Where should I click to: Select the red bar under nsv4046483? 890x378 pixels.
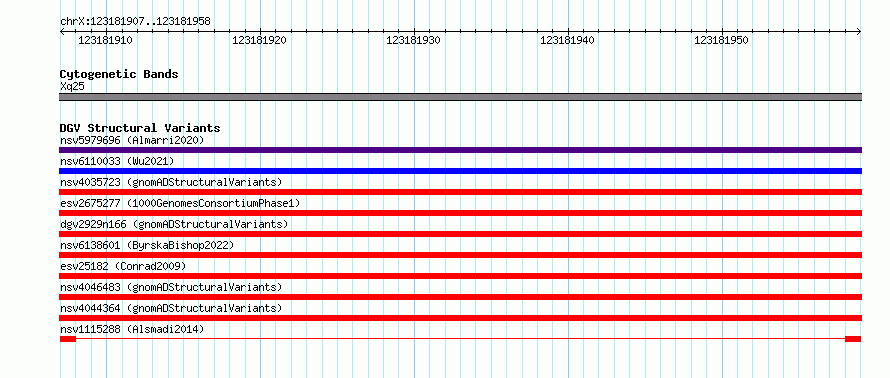(460, 297)
